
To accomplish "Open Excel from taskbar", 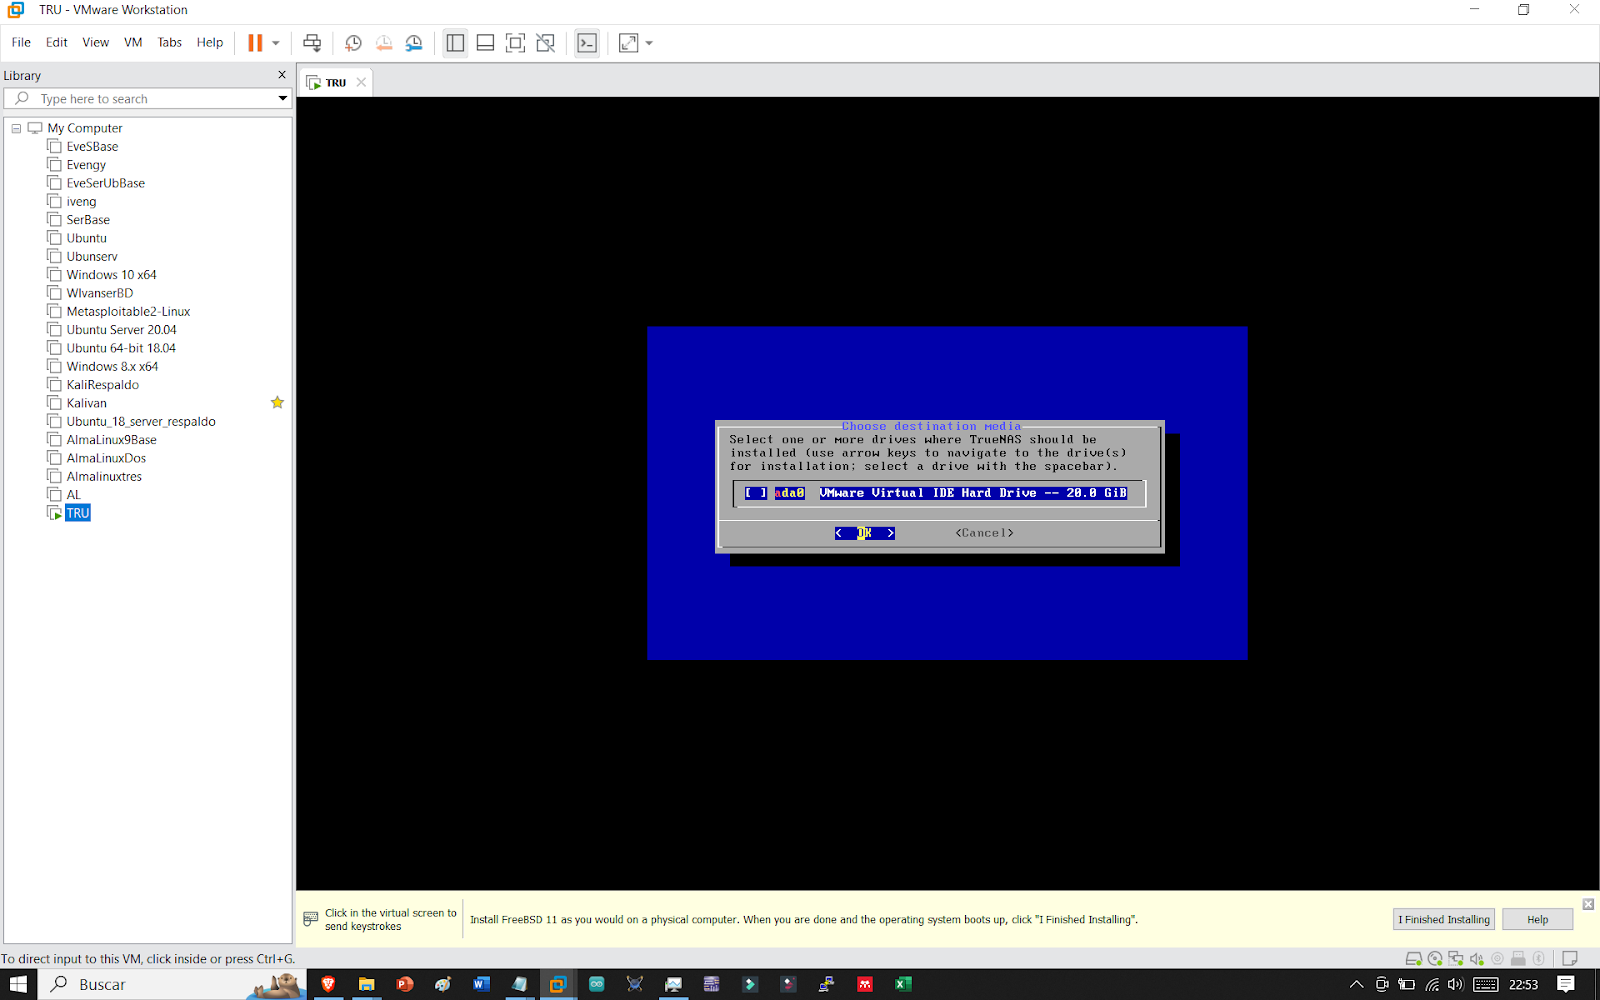I will [x=903, y=984].
